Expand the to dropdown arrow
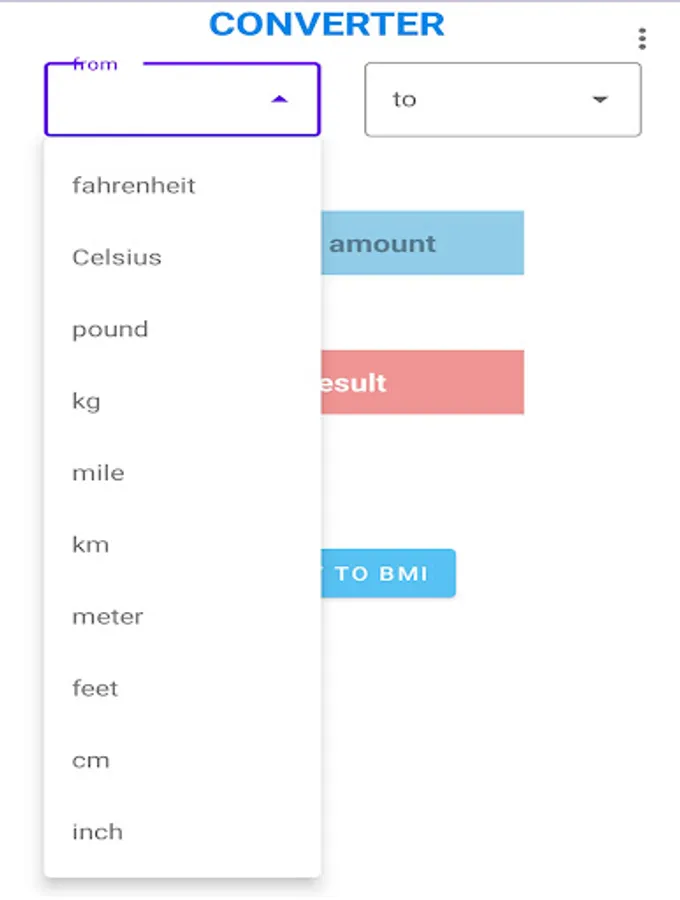680x900 pixels. (600, 99)
